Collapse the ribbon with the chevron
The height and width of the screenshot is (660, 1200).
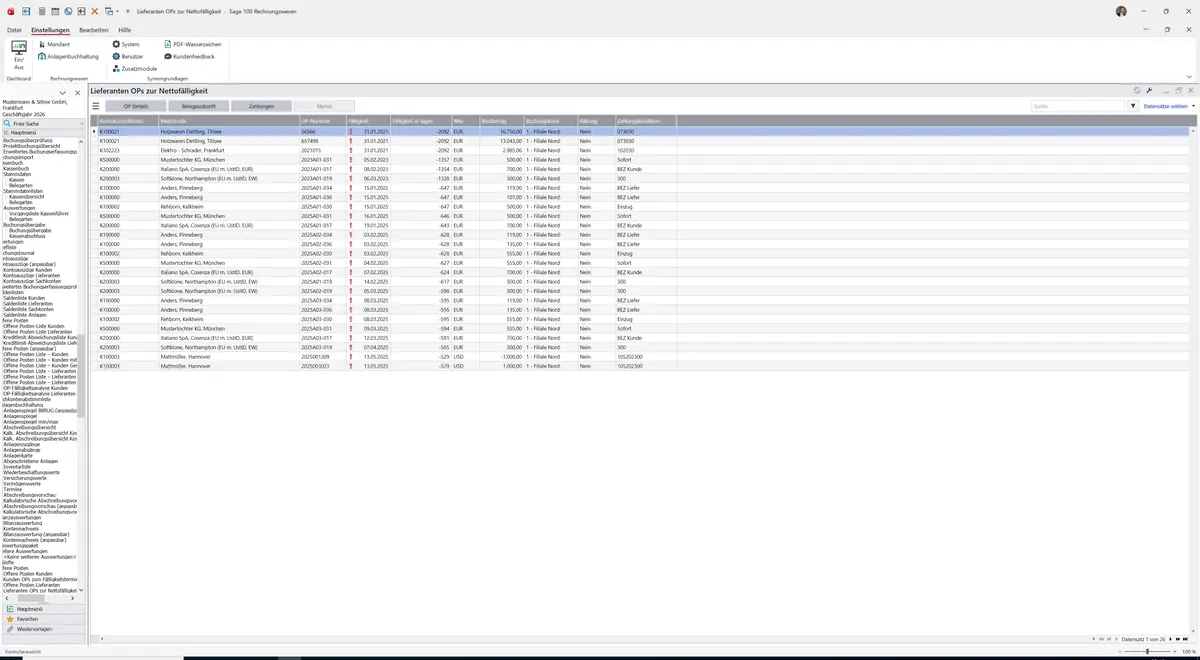click(x=1189, y=76)
